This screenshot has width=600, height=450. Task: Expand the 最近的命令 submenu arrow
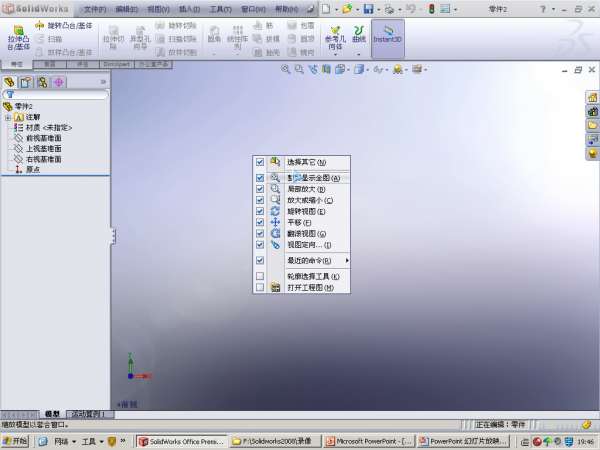(347, 261)
